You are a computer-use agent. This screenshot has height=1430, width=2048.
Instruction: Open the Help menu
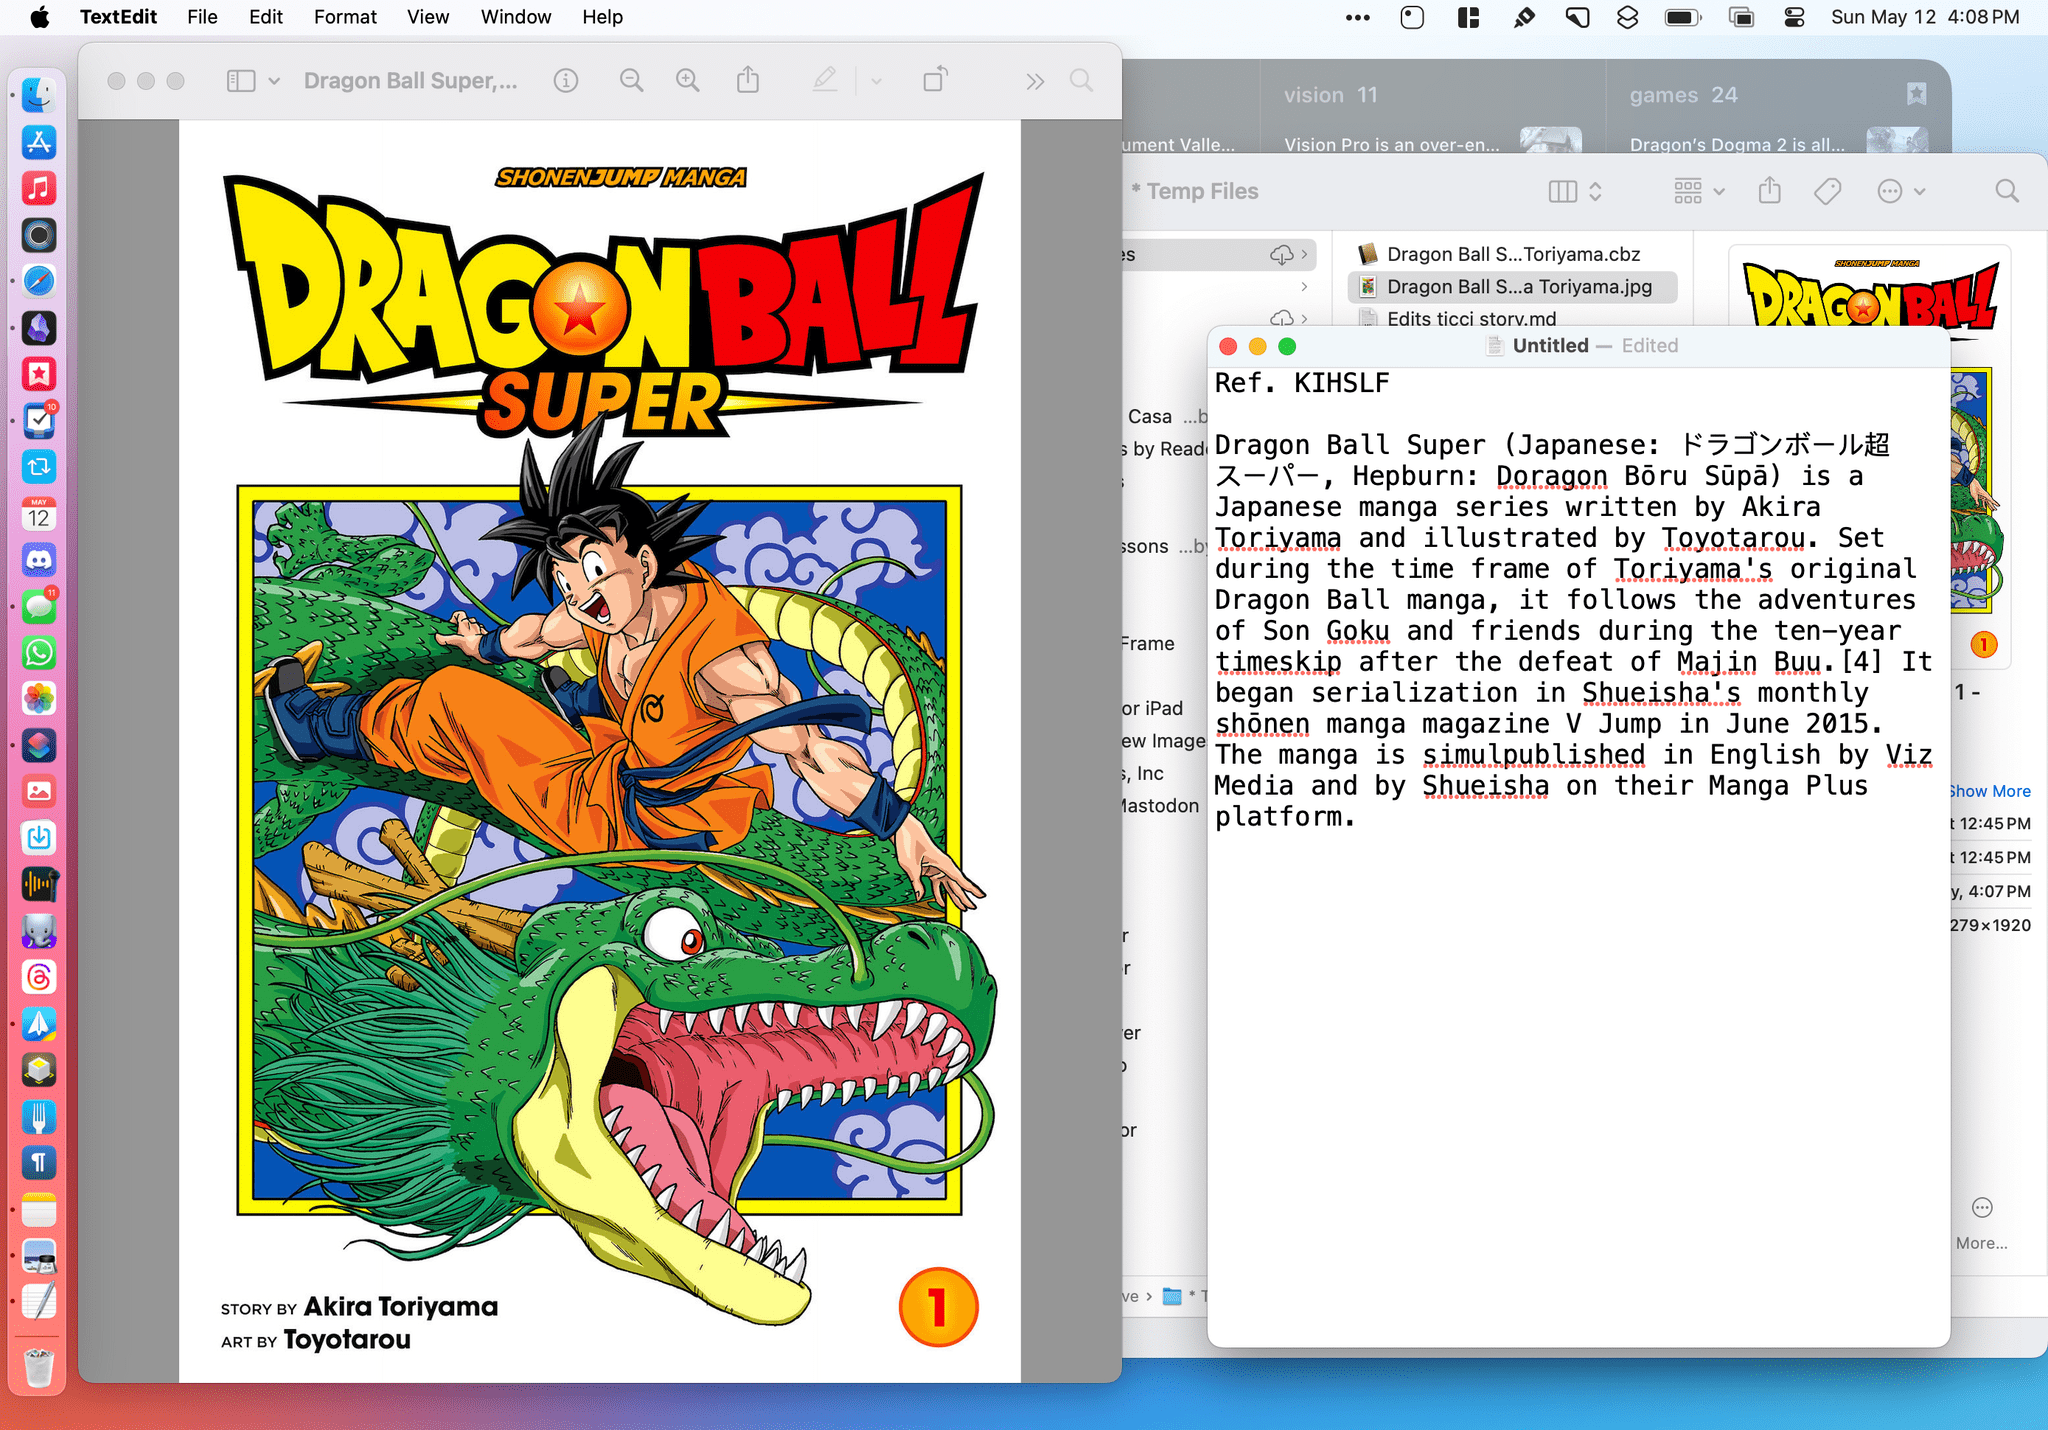[x=602, y=17]
